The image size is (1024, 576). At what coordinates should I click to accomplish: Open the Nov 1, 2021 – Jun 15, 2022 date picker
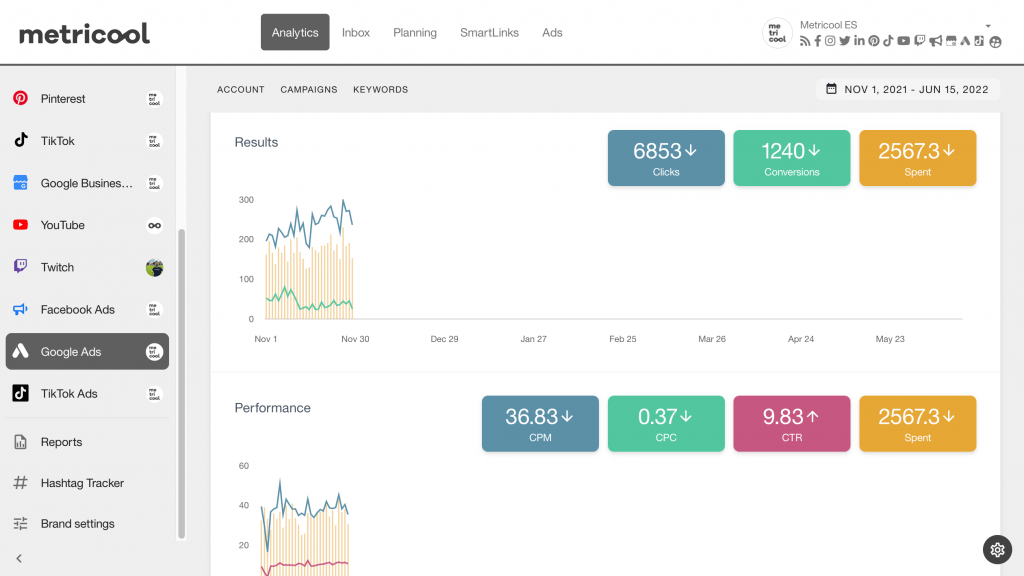click(x=908, y=89)
